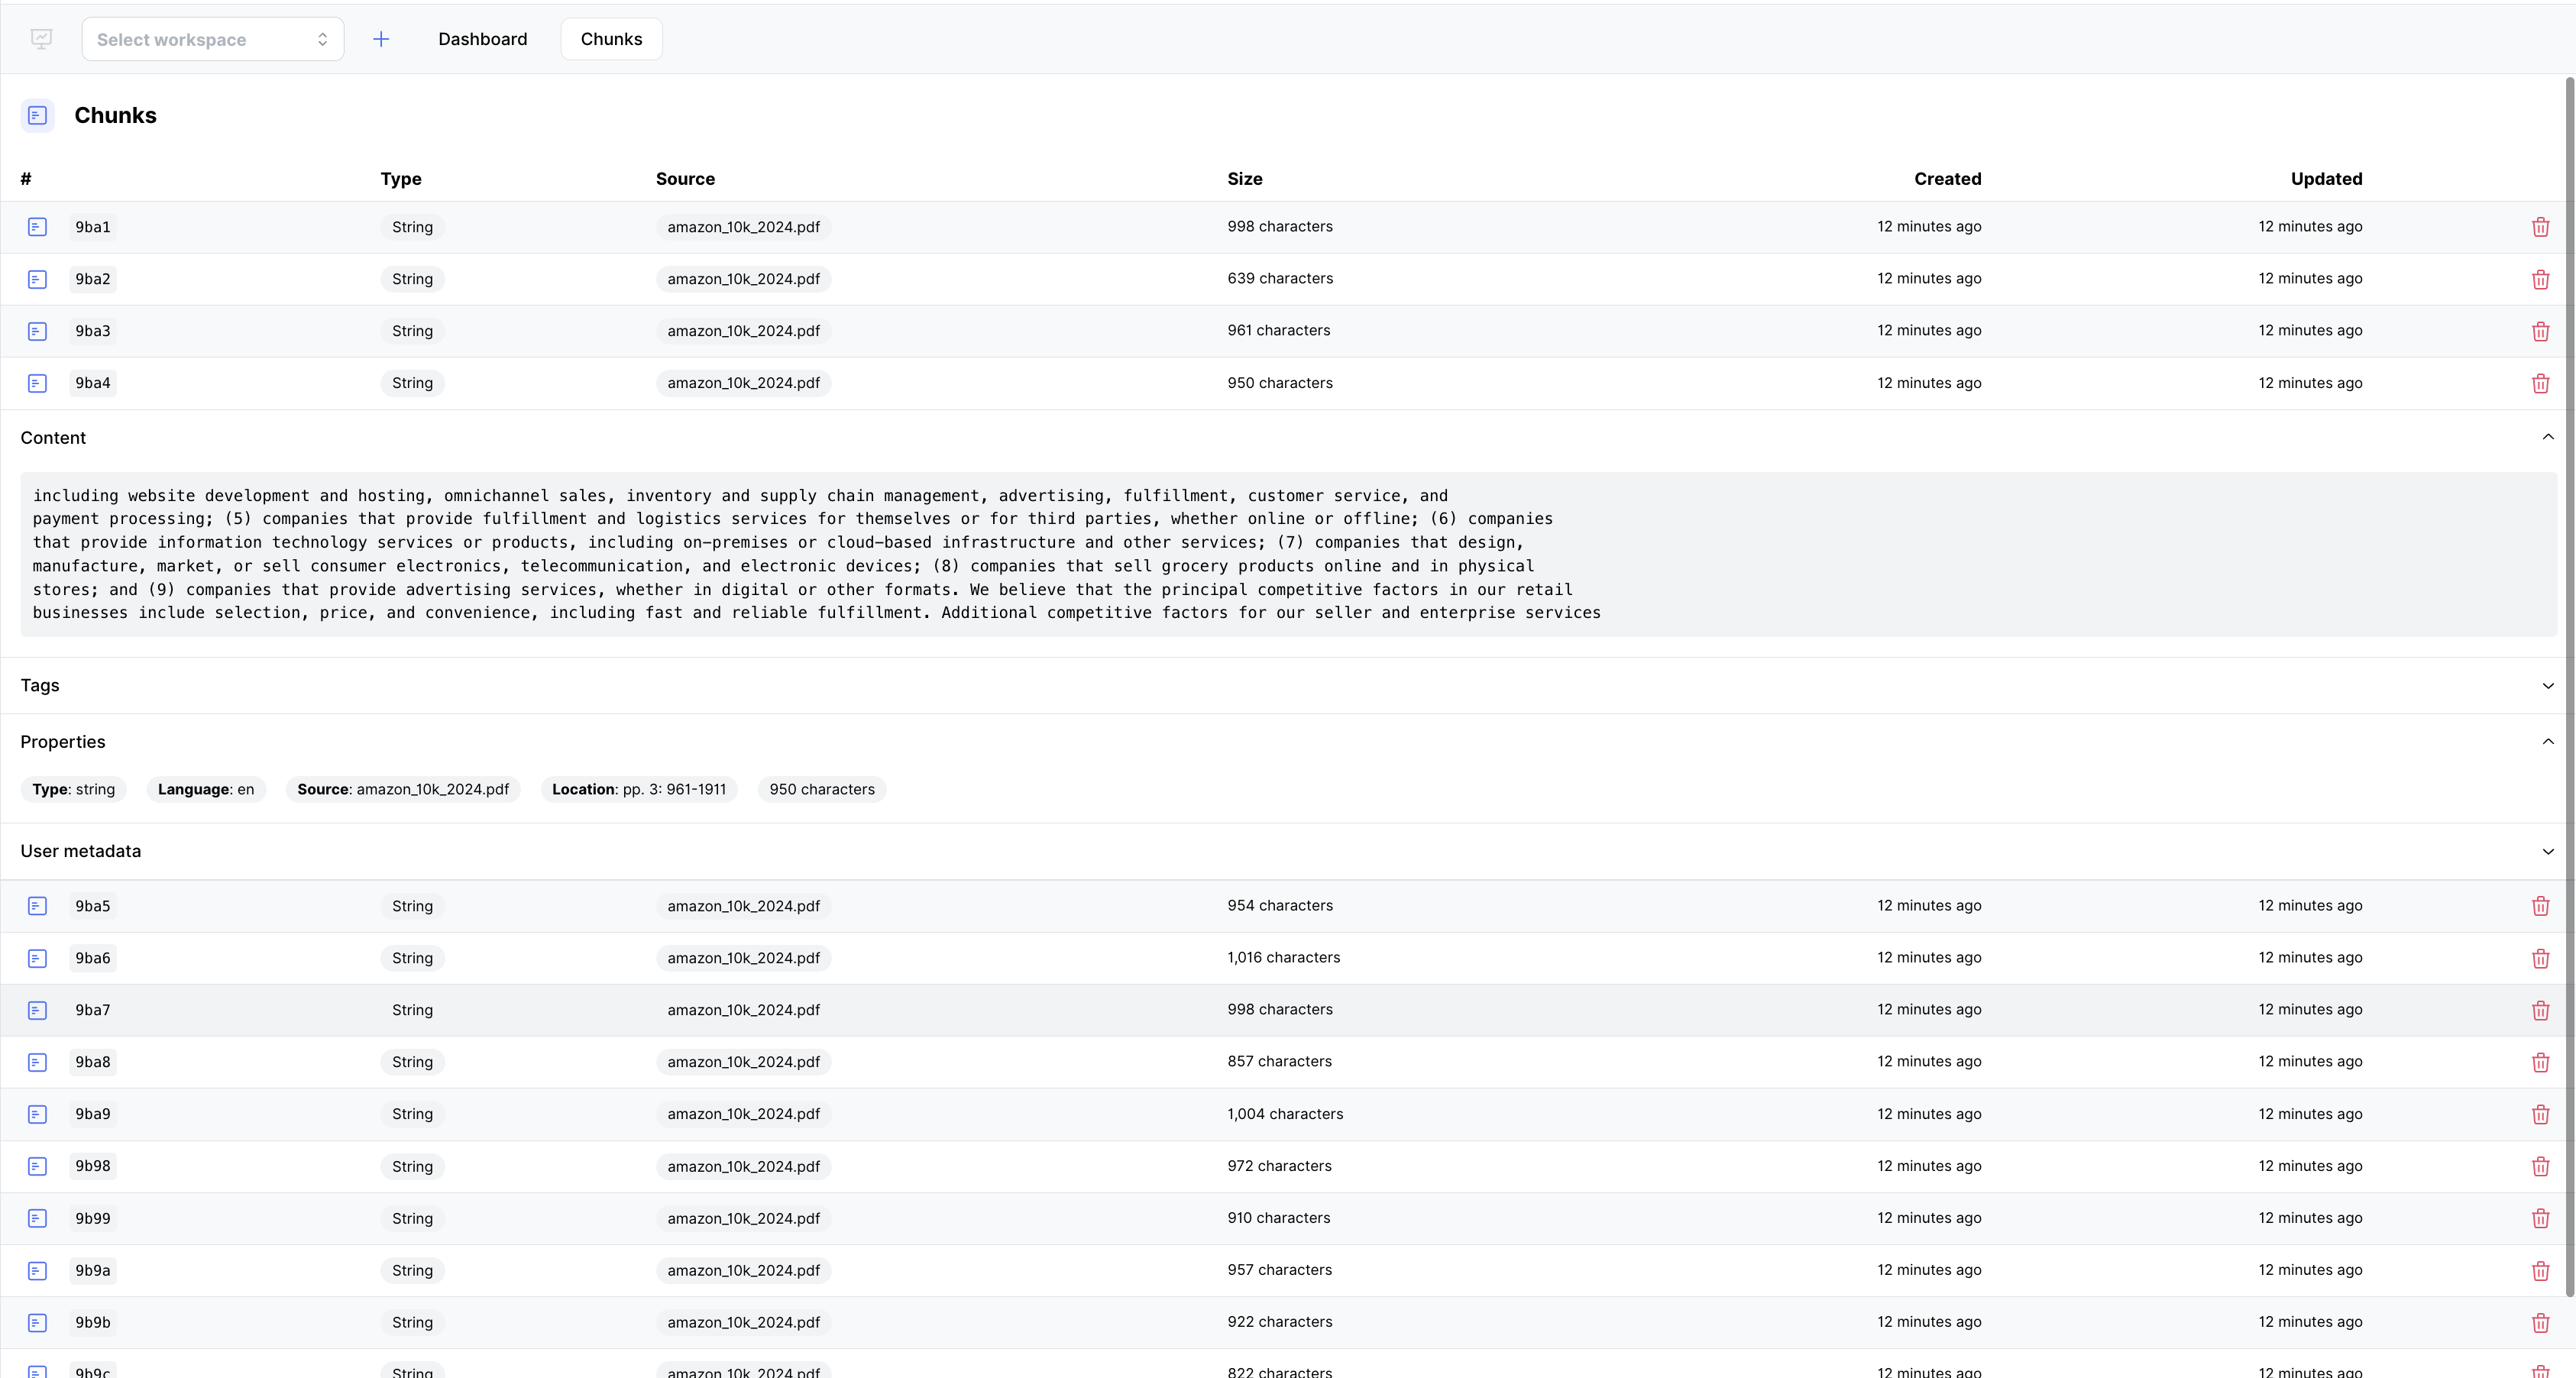
Task: Click the Tags section header label
Action: click(40, 685)
